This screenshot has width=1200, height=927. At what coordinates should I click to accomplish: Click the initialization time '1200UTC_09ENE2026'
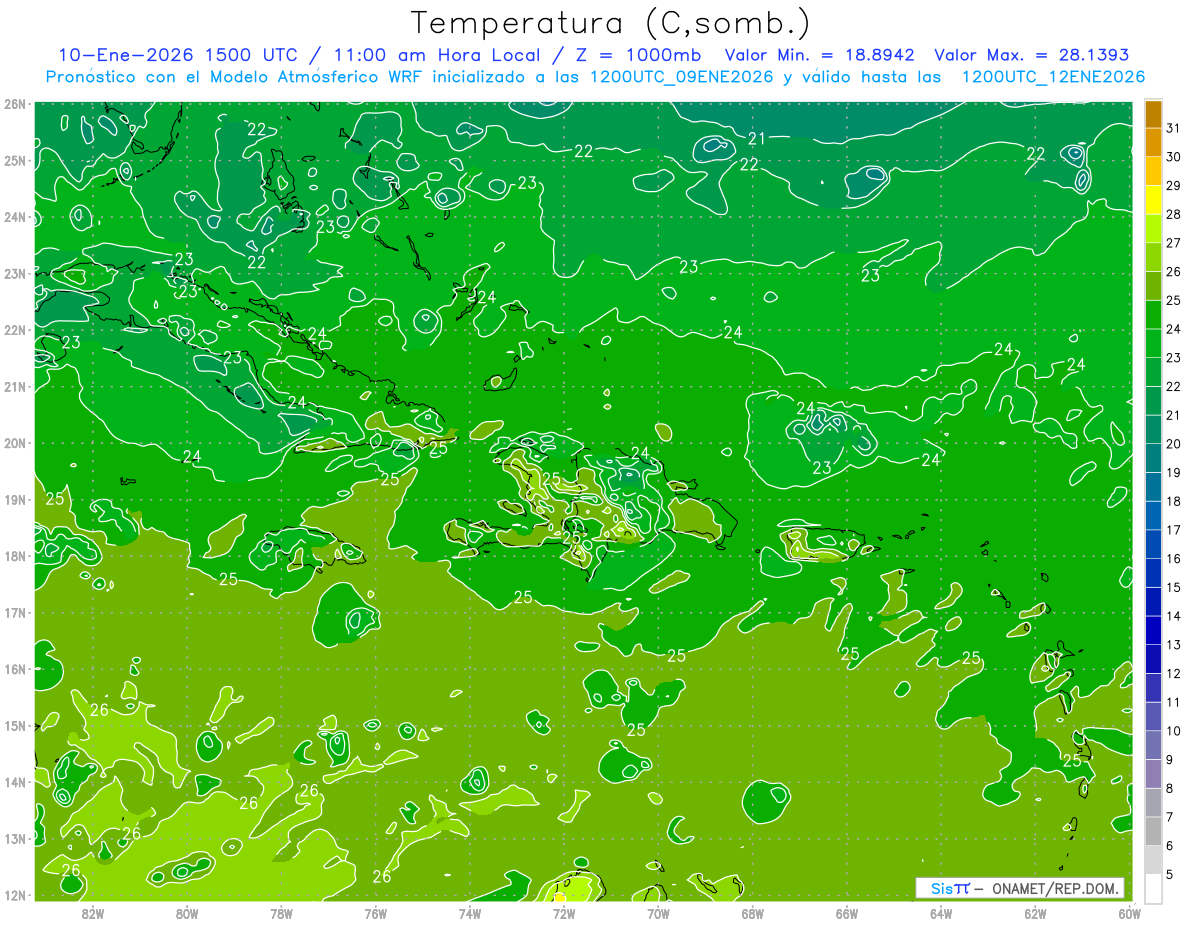(x=682, y=77)
